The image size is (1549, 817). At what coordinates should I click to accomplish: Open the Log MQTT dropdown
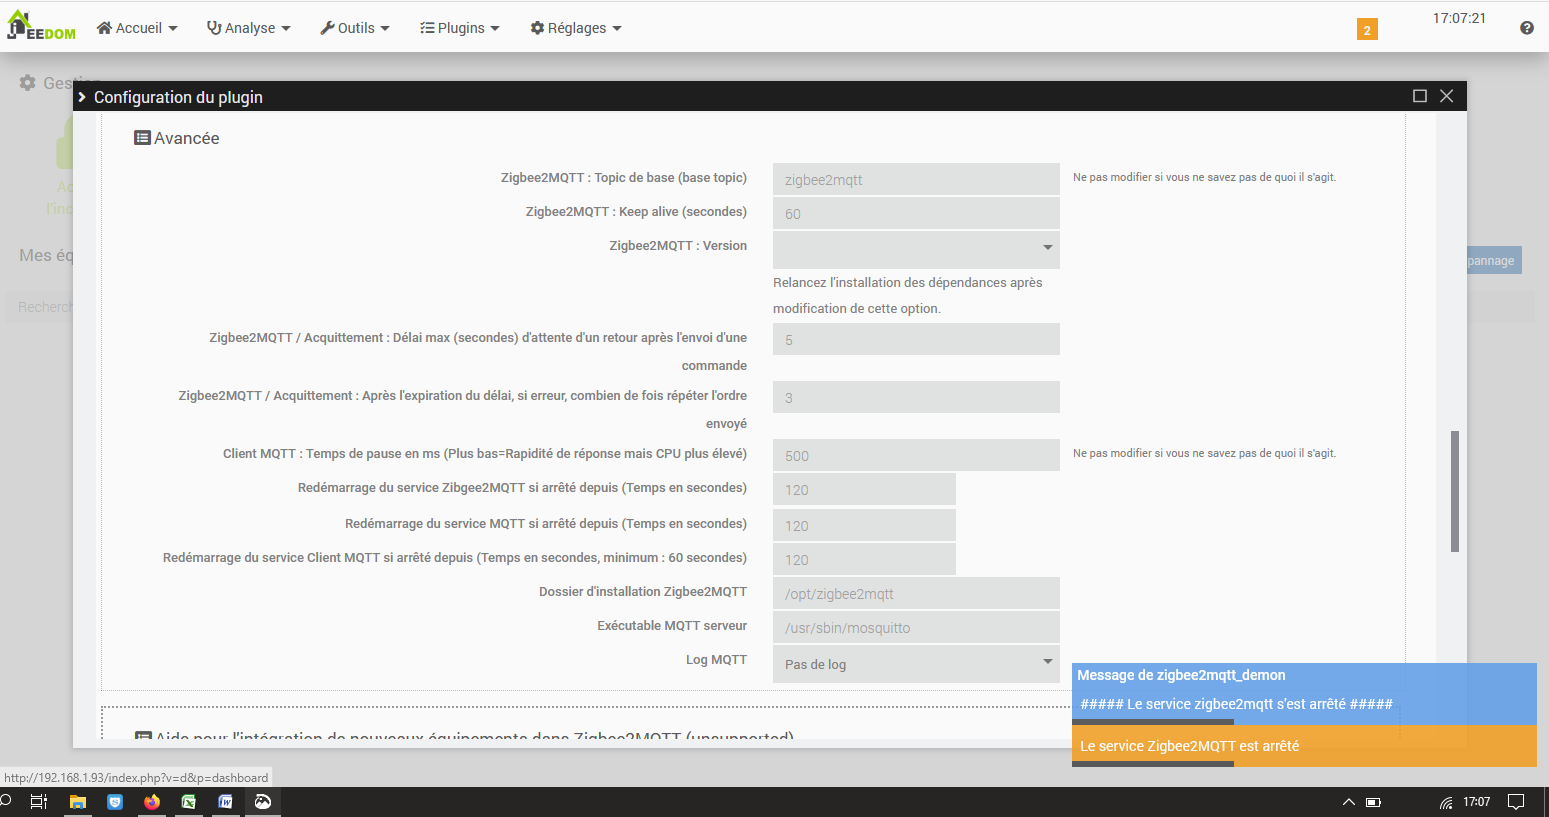[916, 664]
